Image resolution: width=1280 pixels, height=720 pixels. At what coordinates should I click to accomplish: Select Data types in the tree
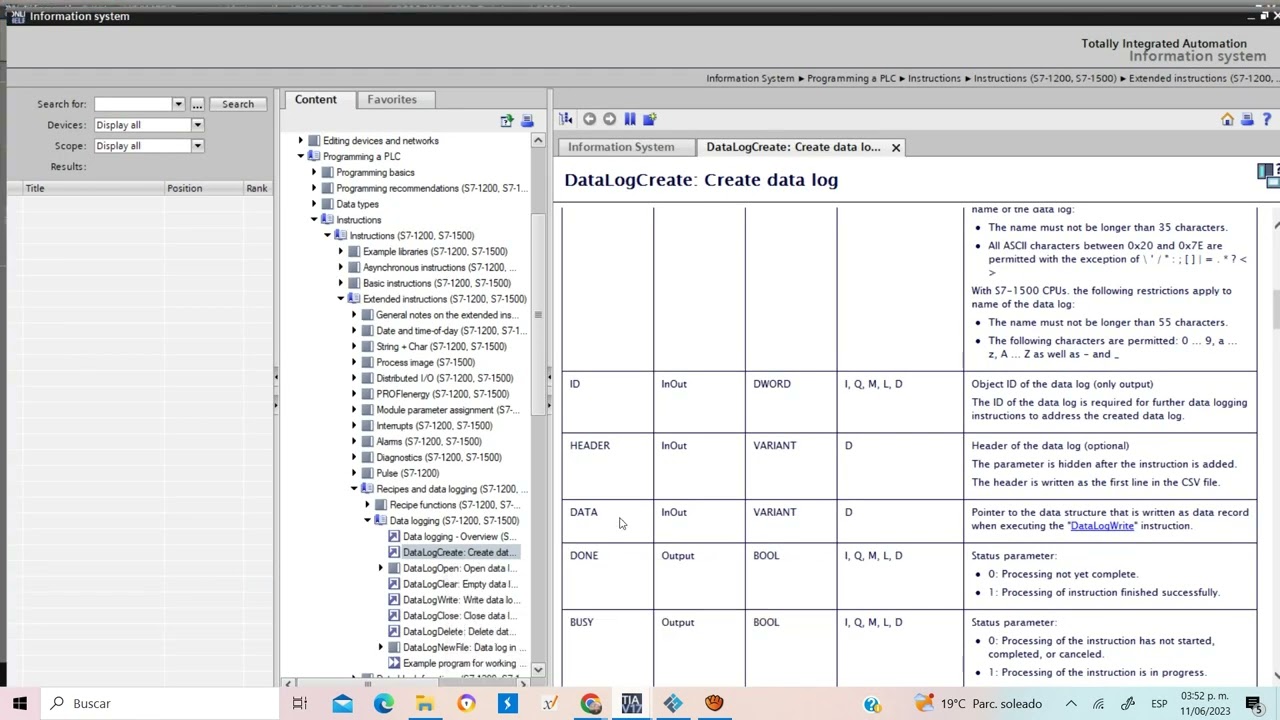[357, 204]
